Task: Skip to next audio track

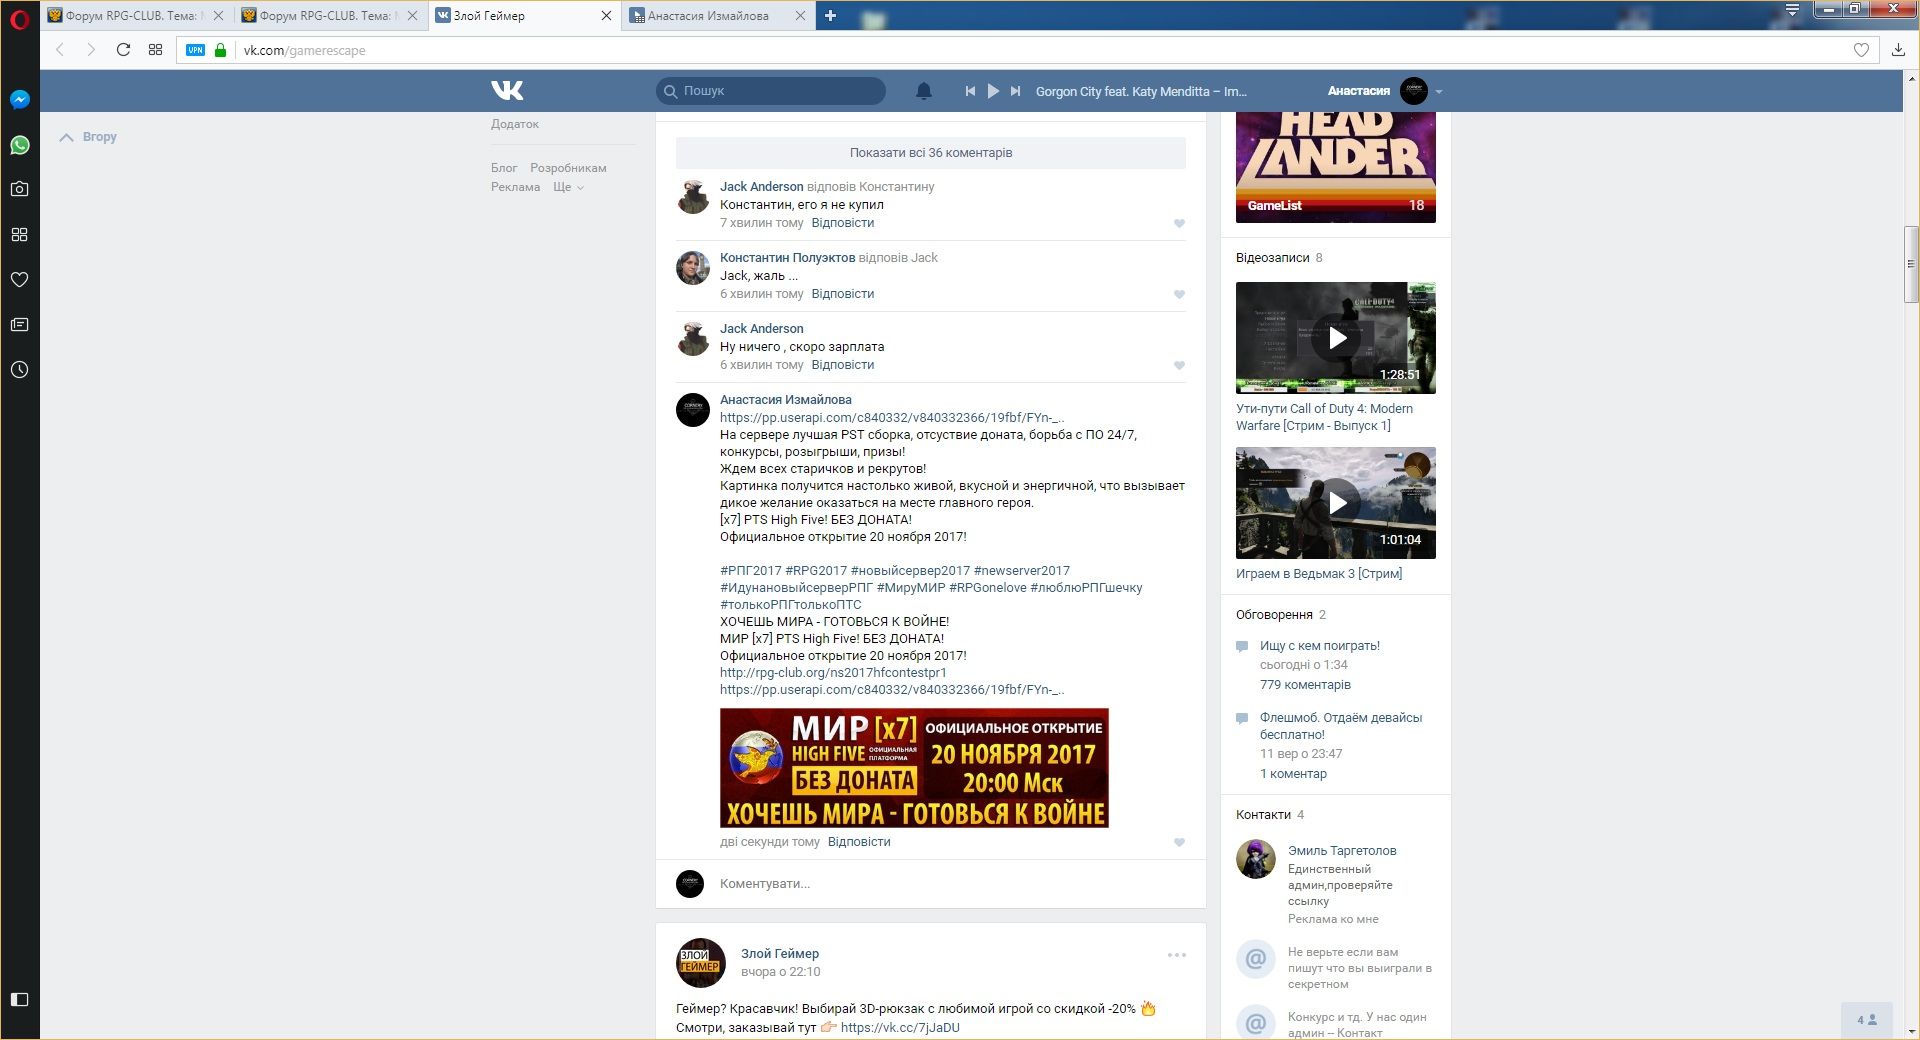Action: [1015, 91]
